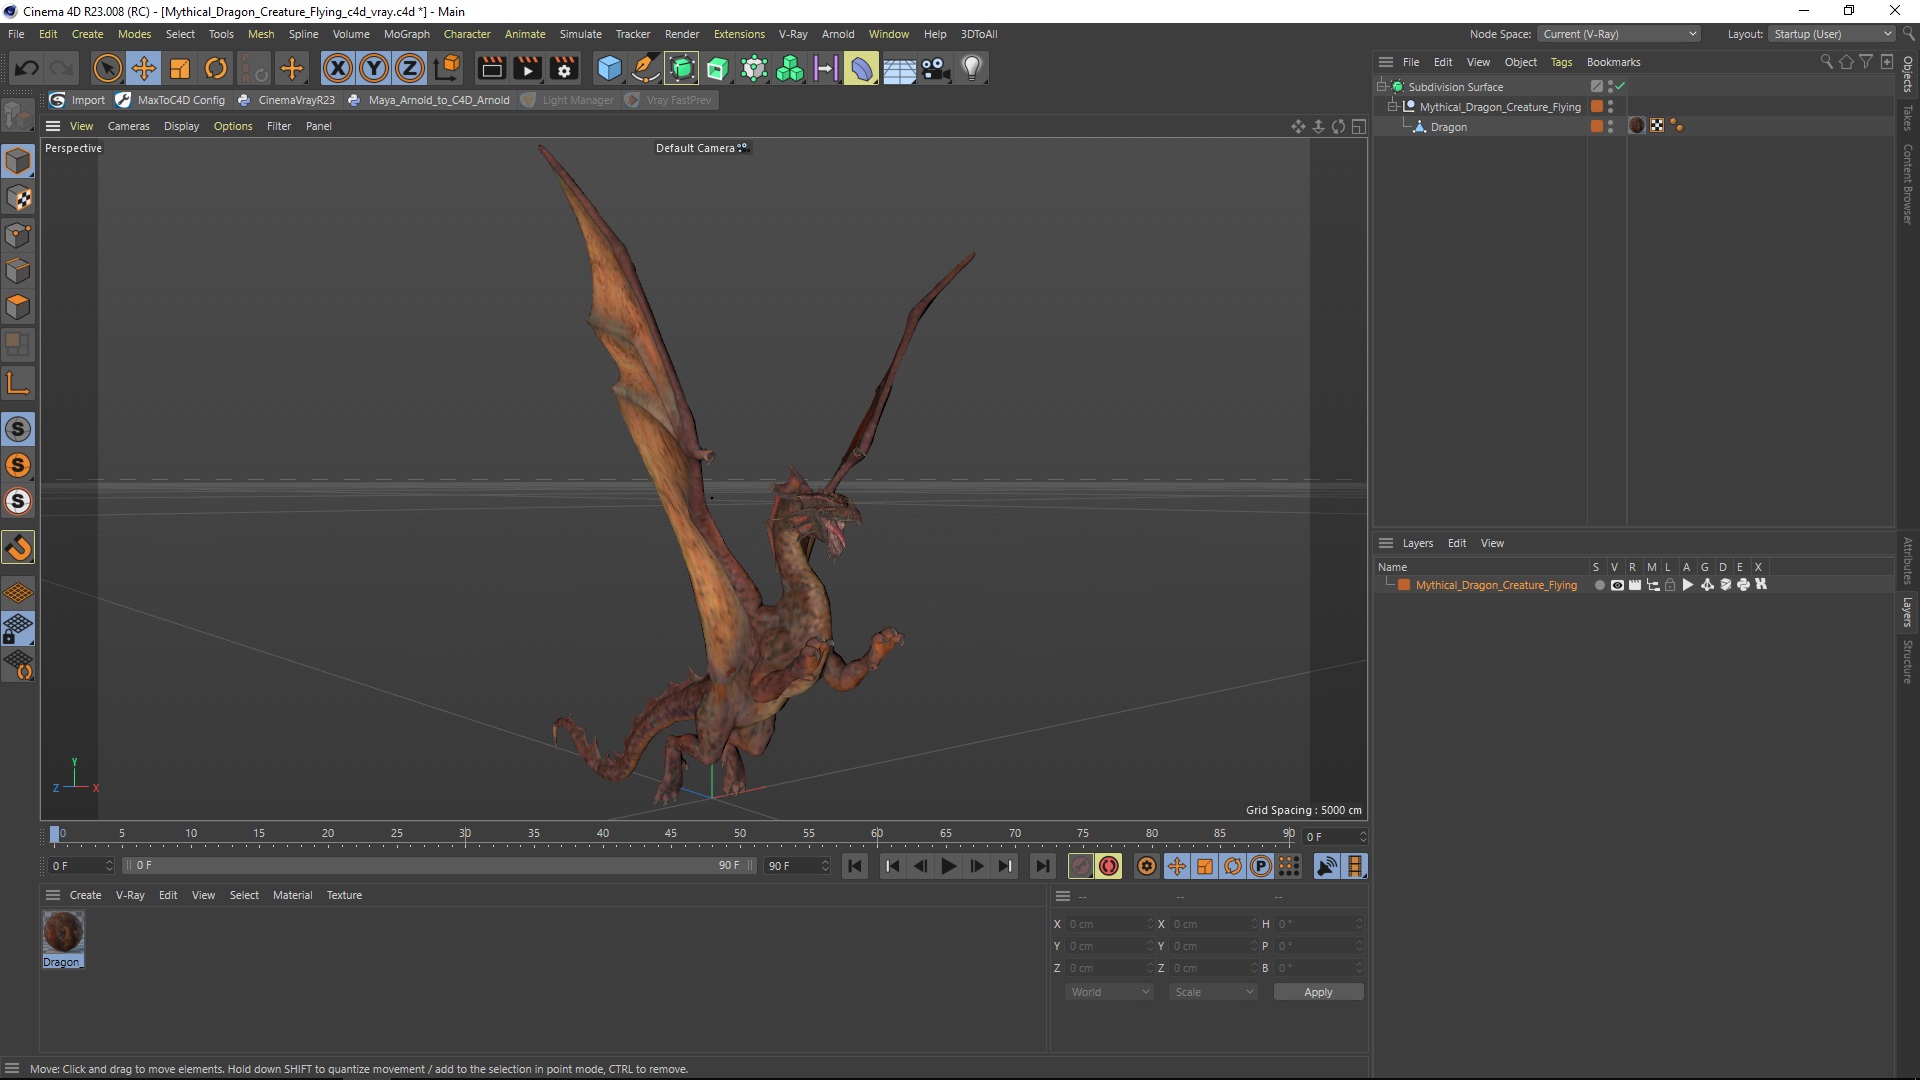Add a Light object
Image resolution: width=1920 pixels, height=1080 pixels.
[972, 68]
